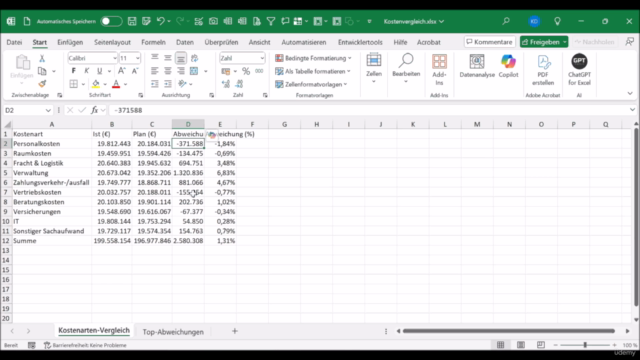
Task: Decrease font size with smaller A
Action: 135,71
